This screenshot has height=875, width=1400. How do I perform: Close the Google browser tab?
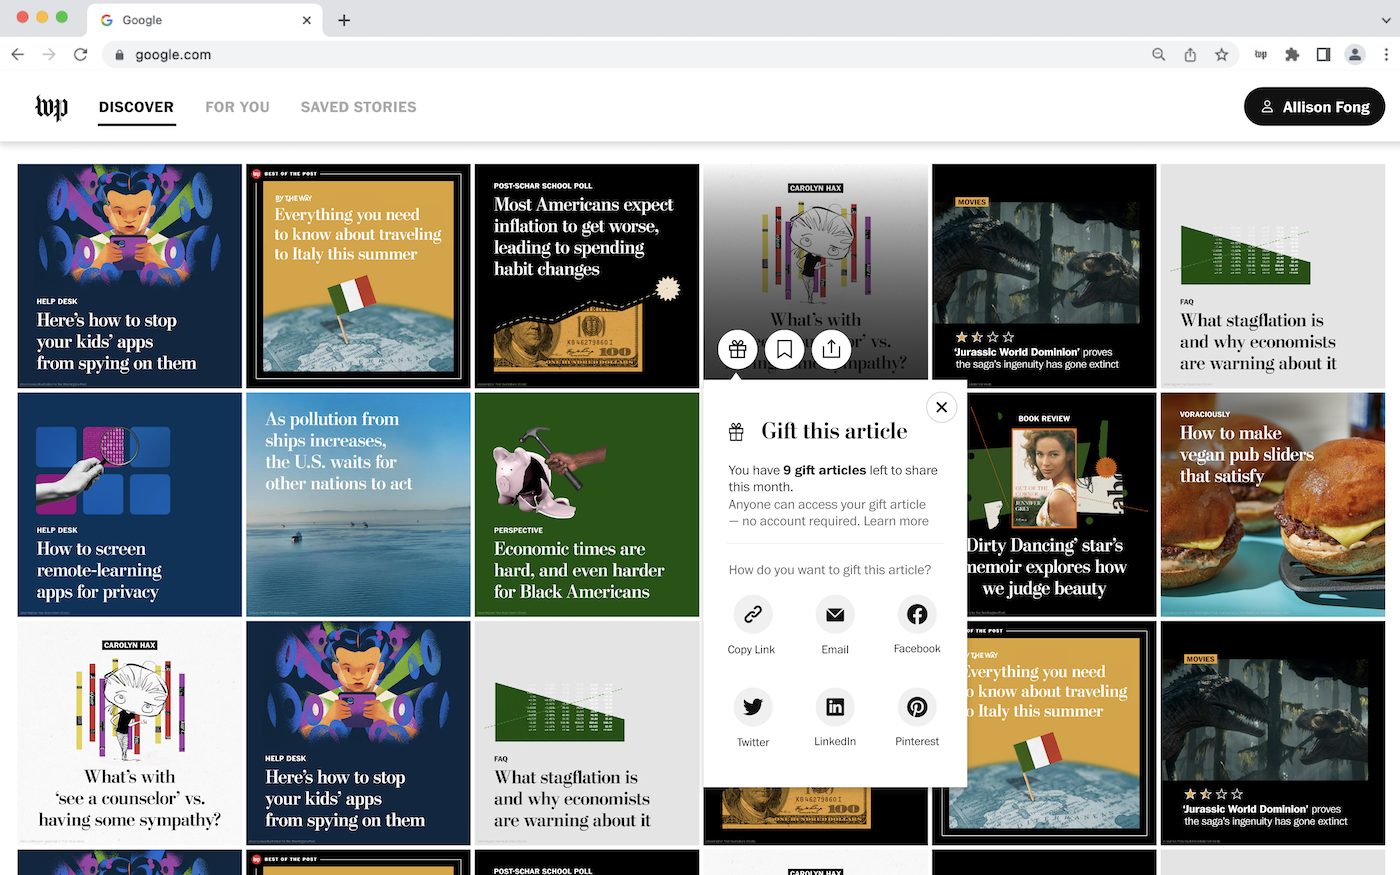click(x=307, y=20)
